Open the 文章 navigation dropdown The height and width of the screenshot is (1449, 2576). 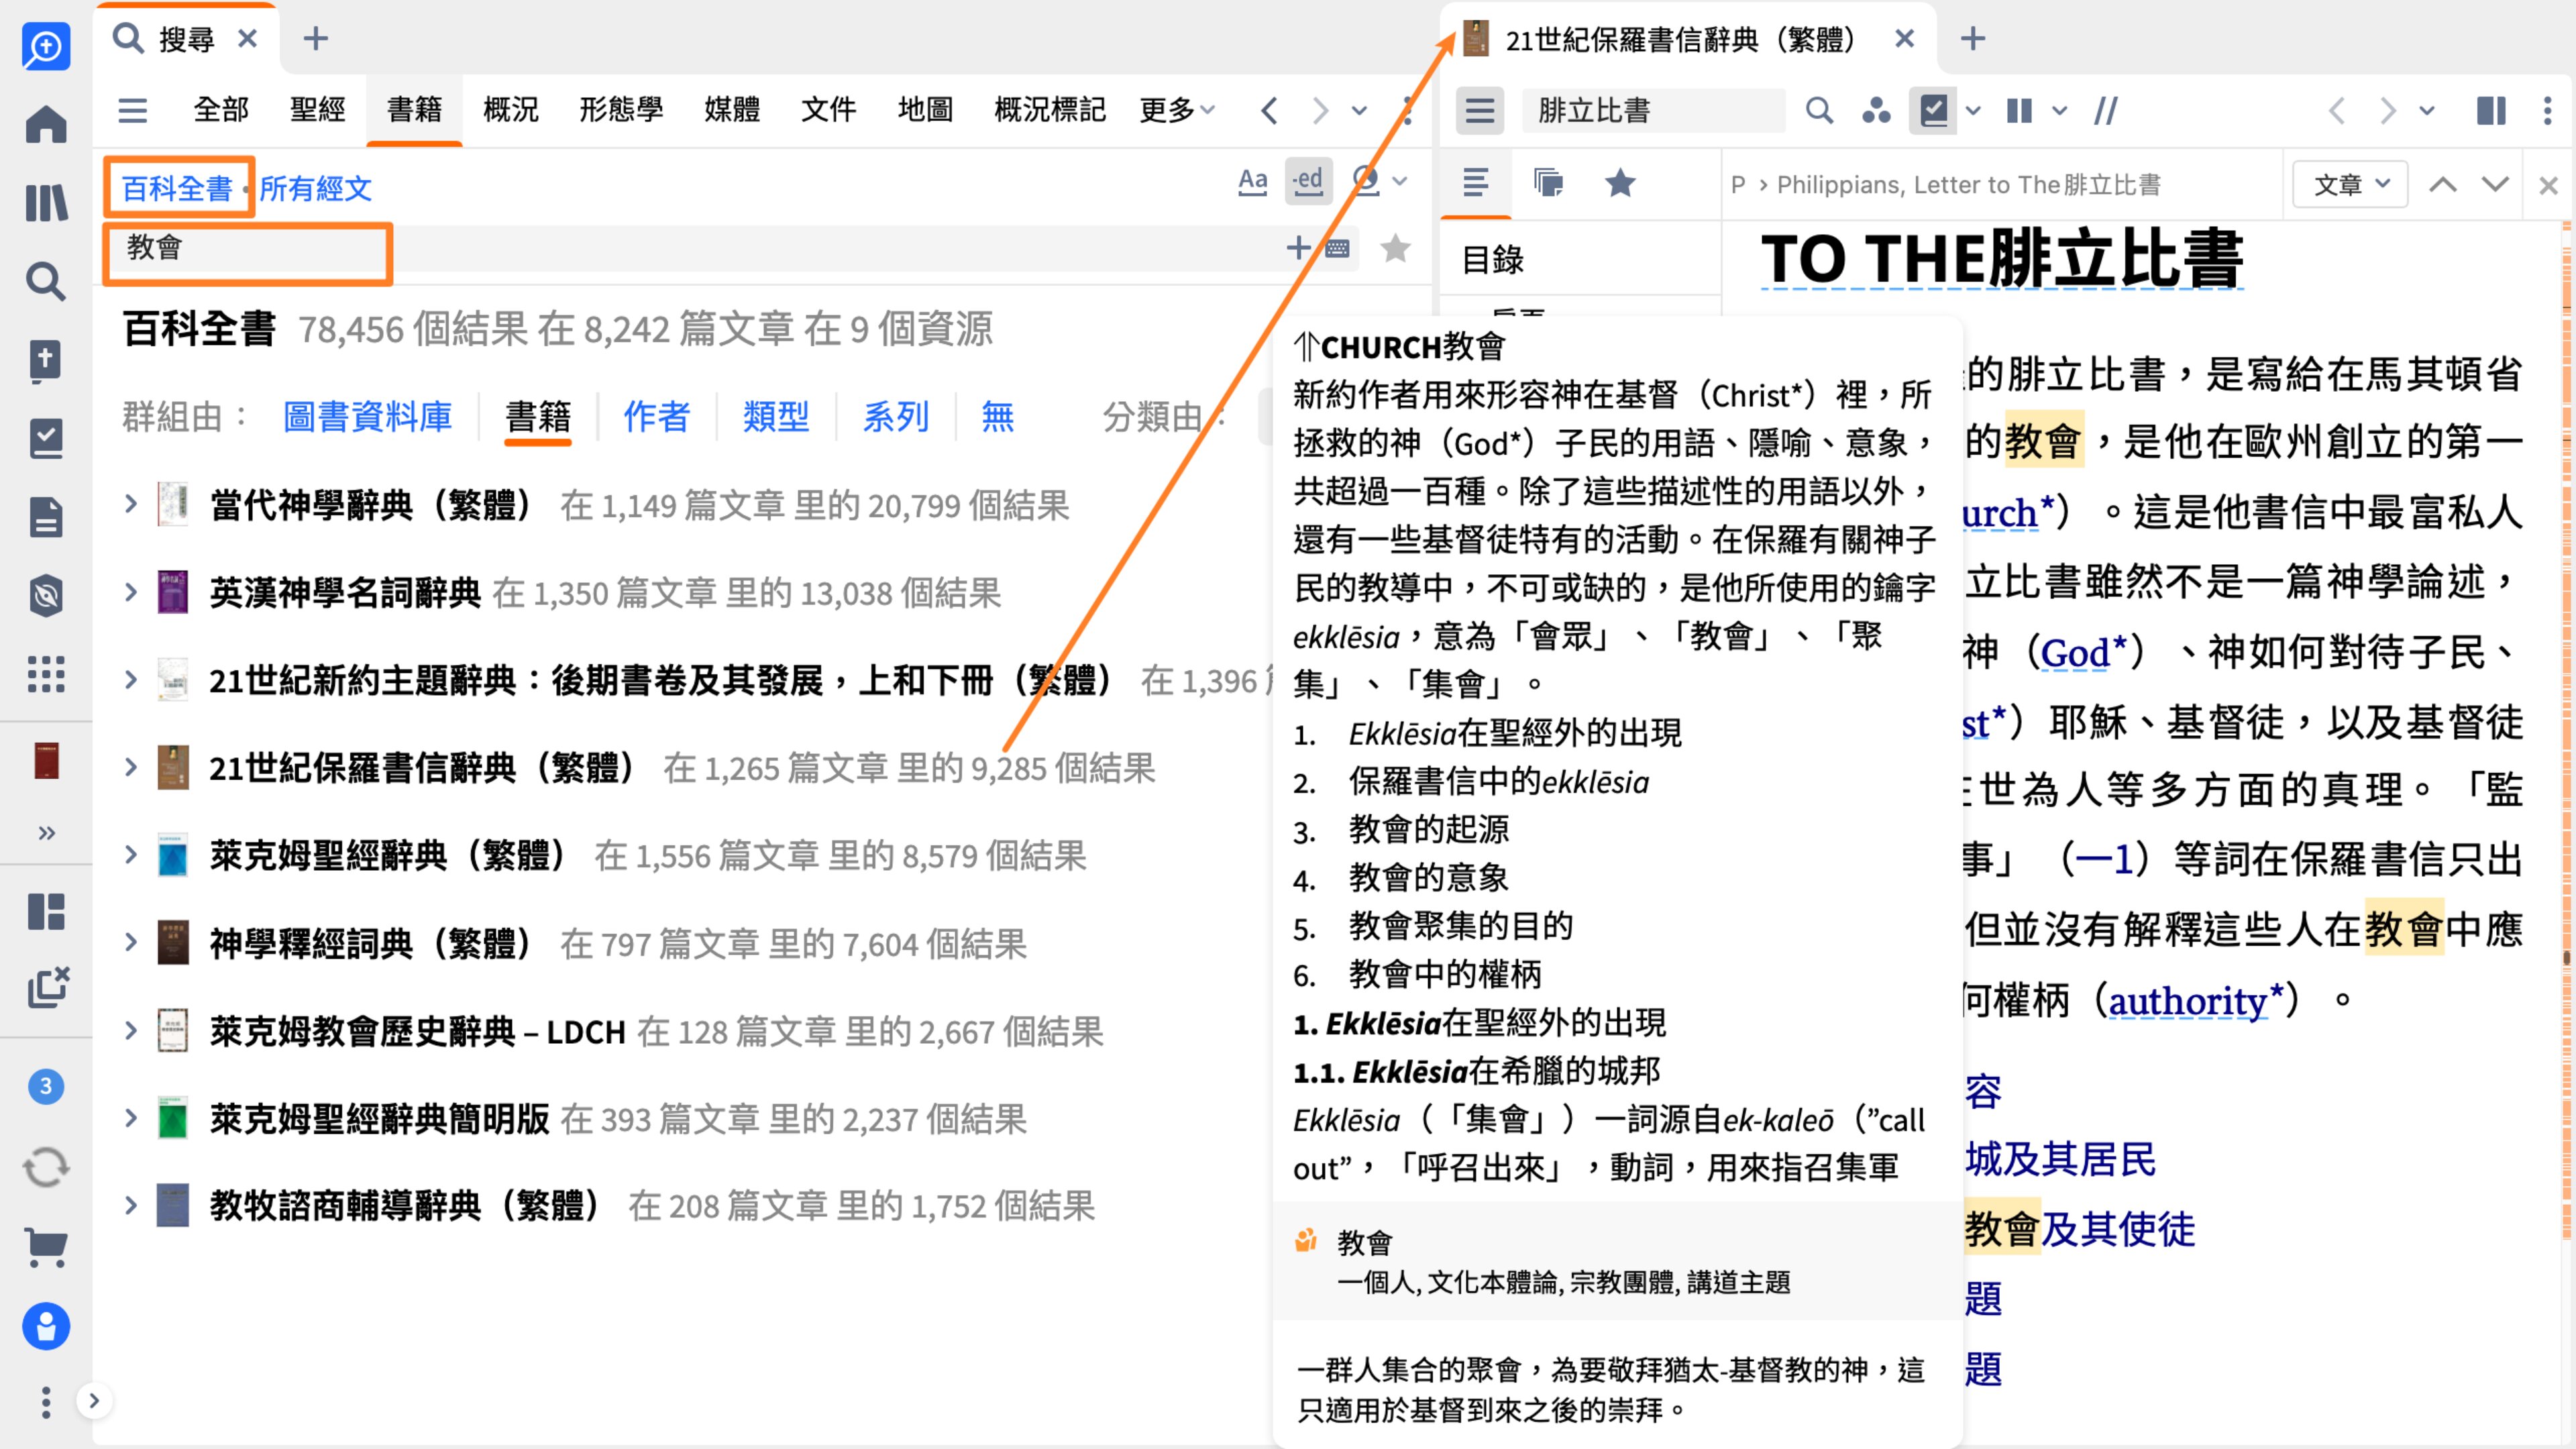(x=2350, y=184)
